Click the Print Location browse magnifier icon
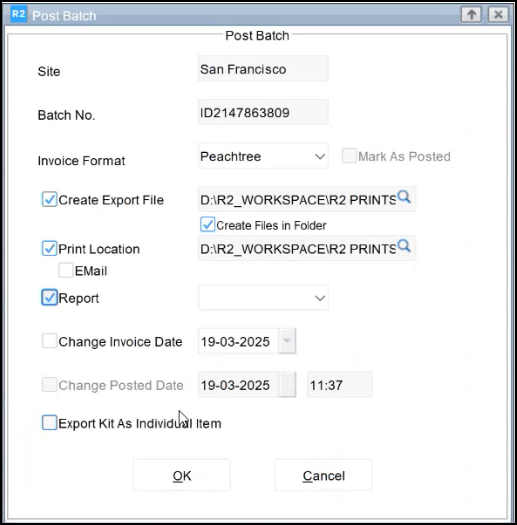This screenshot has height=525, width=517. pos(404,246)
